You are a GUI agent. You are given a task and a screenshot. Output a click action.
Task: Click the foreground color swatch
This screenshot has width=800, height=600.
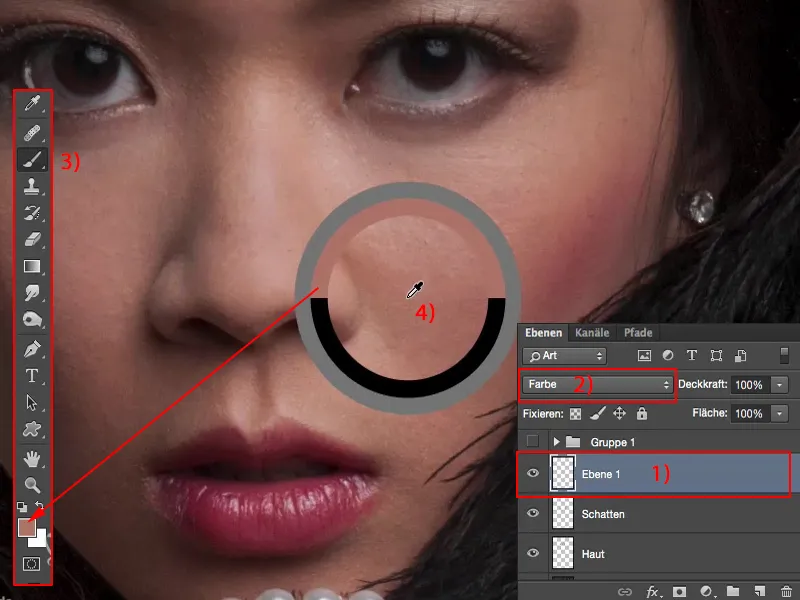point(27,528)
